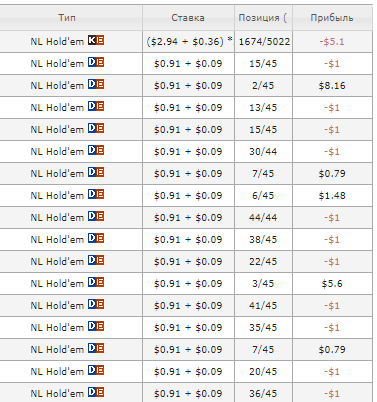Click the D icon in the 6/45 position row
Image resolution: width=377 pixels, height=402 pixels.
click(92, 194)
